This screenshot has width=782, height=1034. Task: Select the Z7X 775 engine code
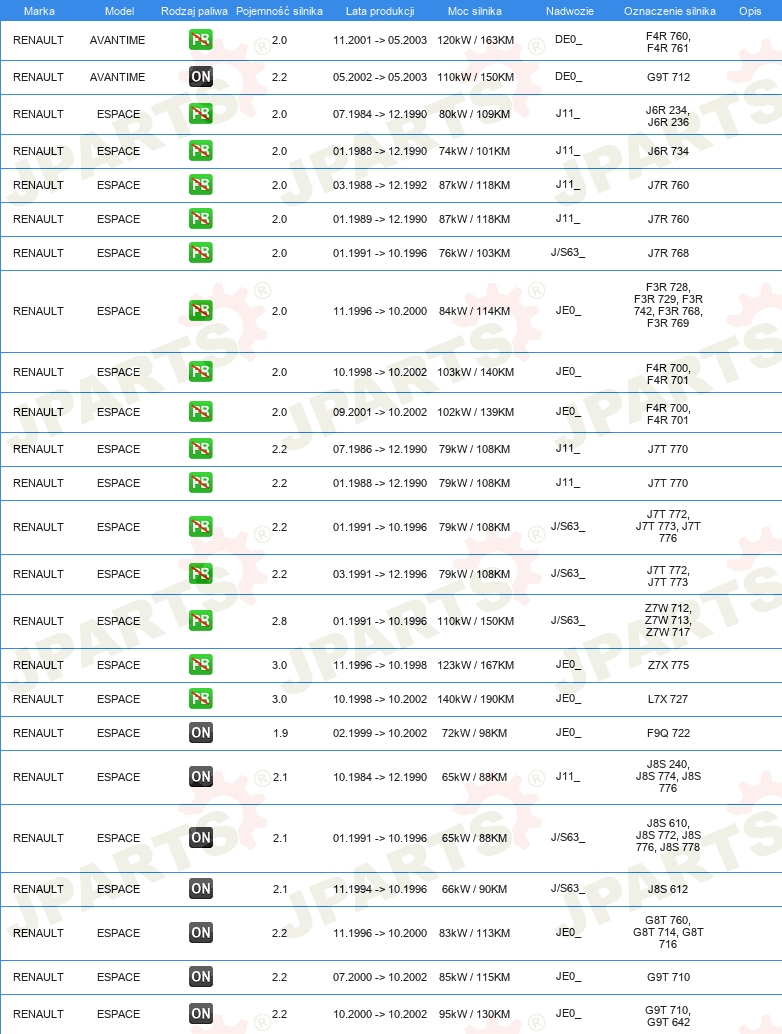click(669, 665)
